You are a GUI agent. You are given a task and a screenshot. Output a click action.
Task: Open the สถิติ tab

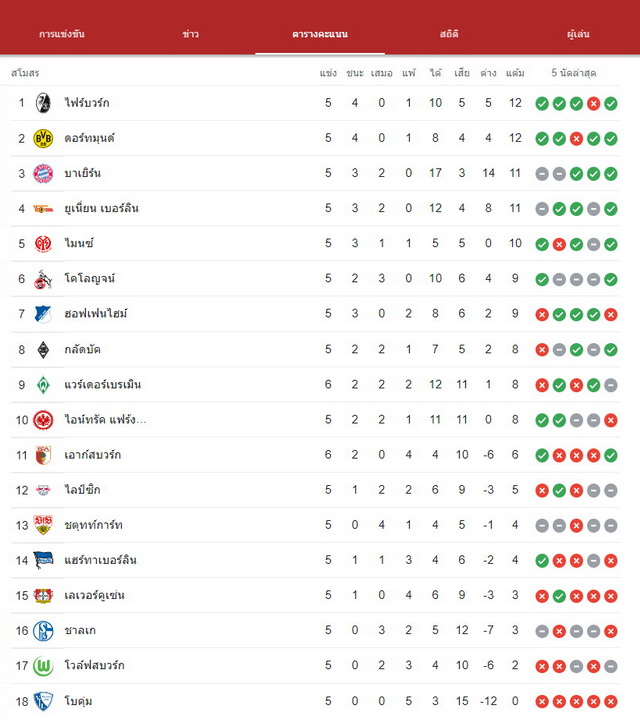[449, 34]
